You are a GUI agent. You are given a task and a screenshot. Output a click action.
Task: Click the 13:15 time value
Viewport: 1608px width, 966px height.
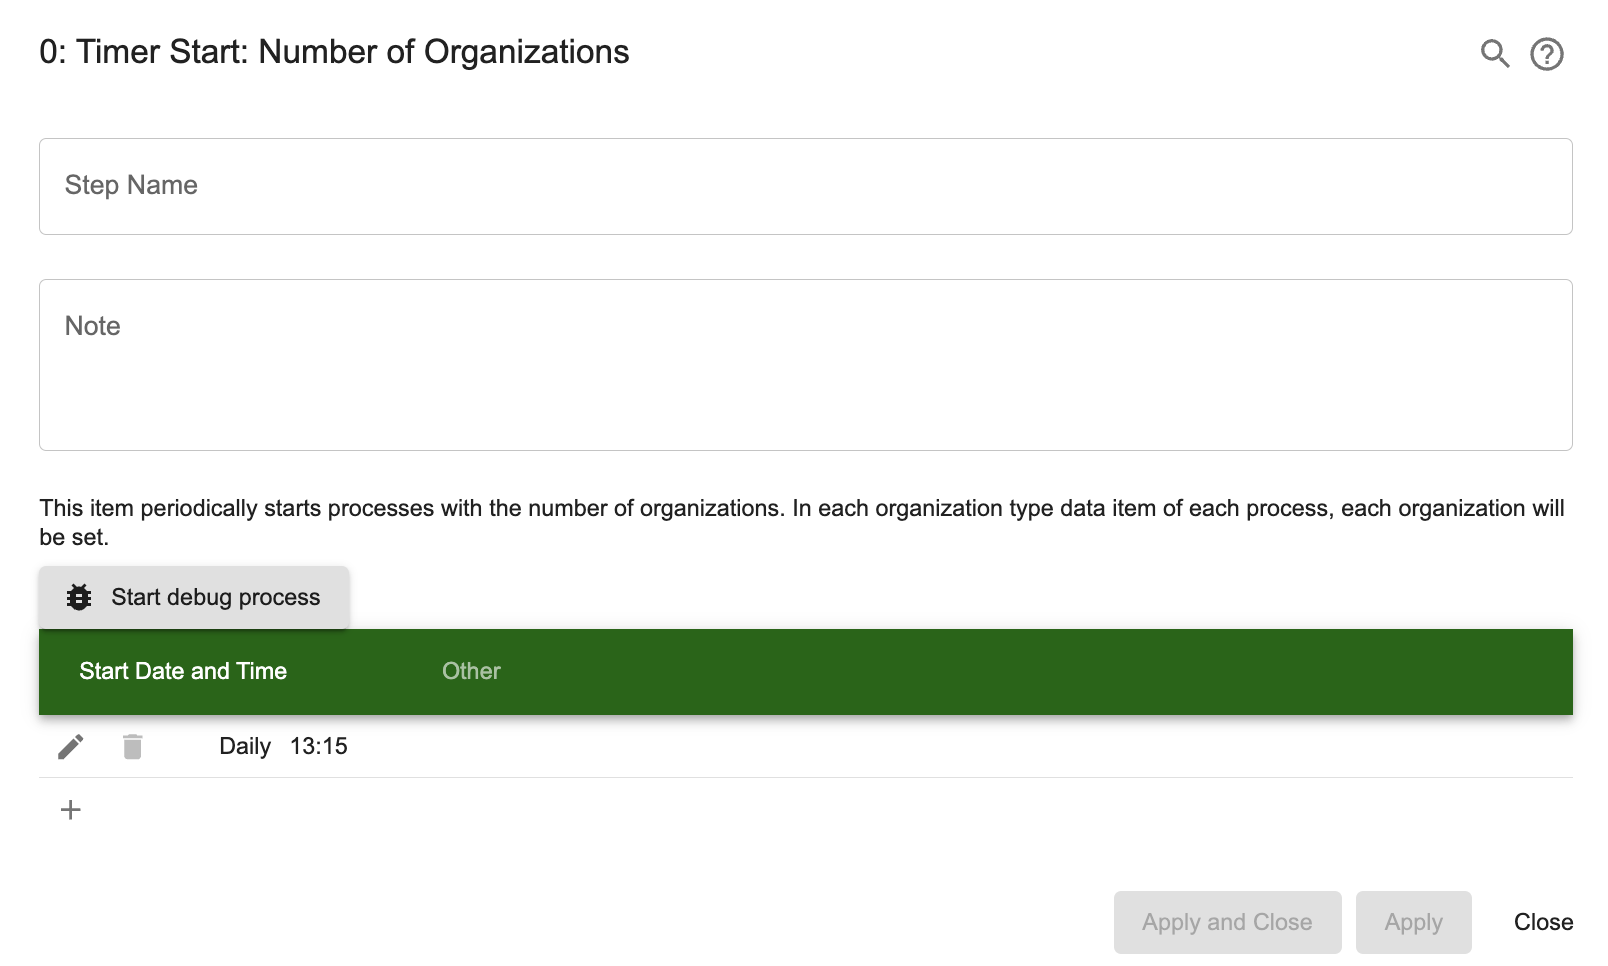[x=319, y=747]
